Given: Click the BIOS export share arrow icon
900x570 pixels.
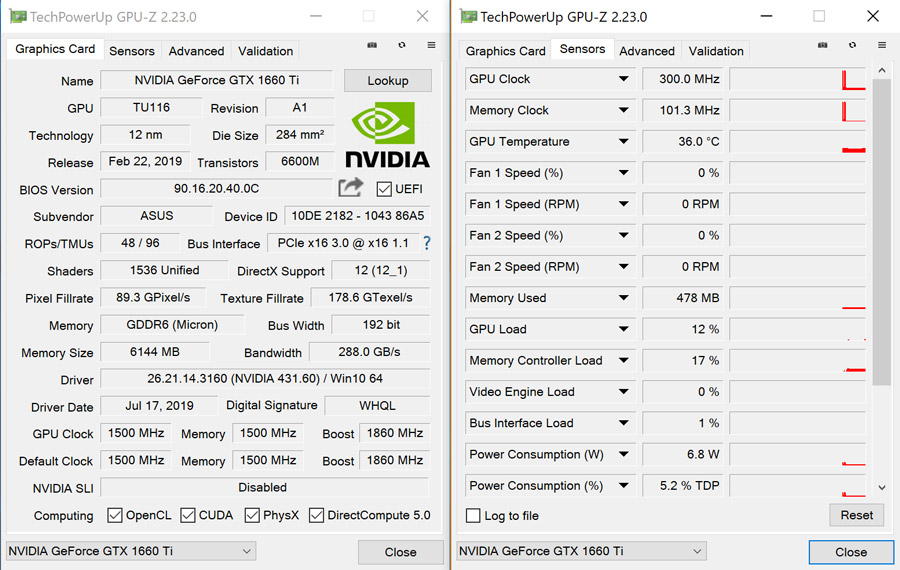Looking at the screenshot, I should click(x=350, y=187).
